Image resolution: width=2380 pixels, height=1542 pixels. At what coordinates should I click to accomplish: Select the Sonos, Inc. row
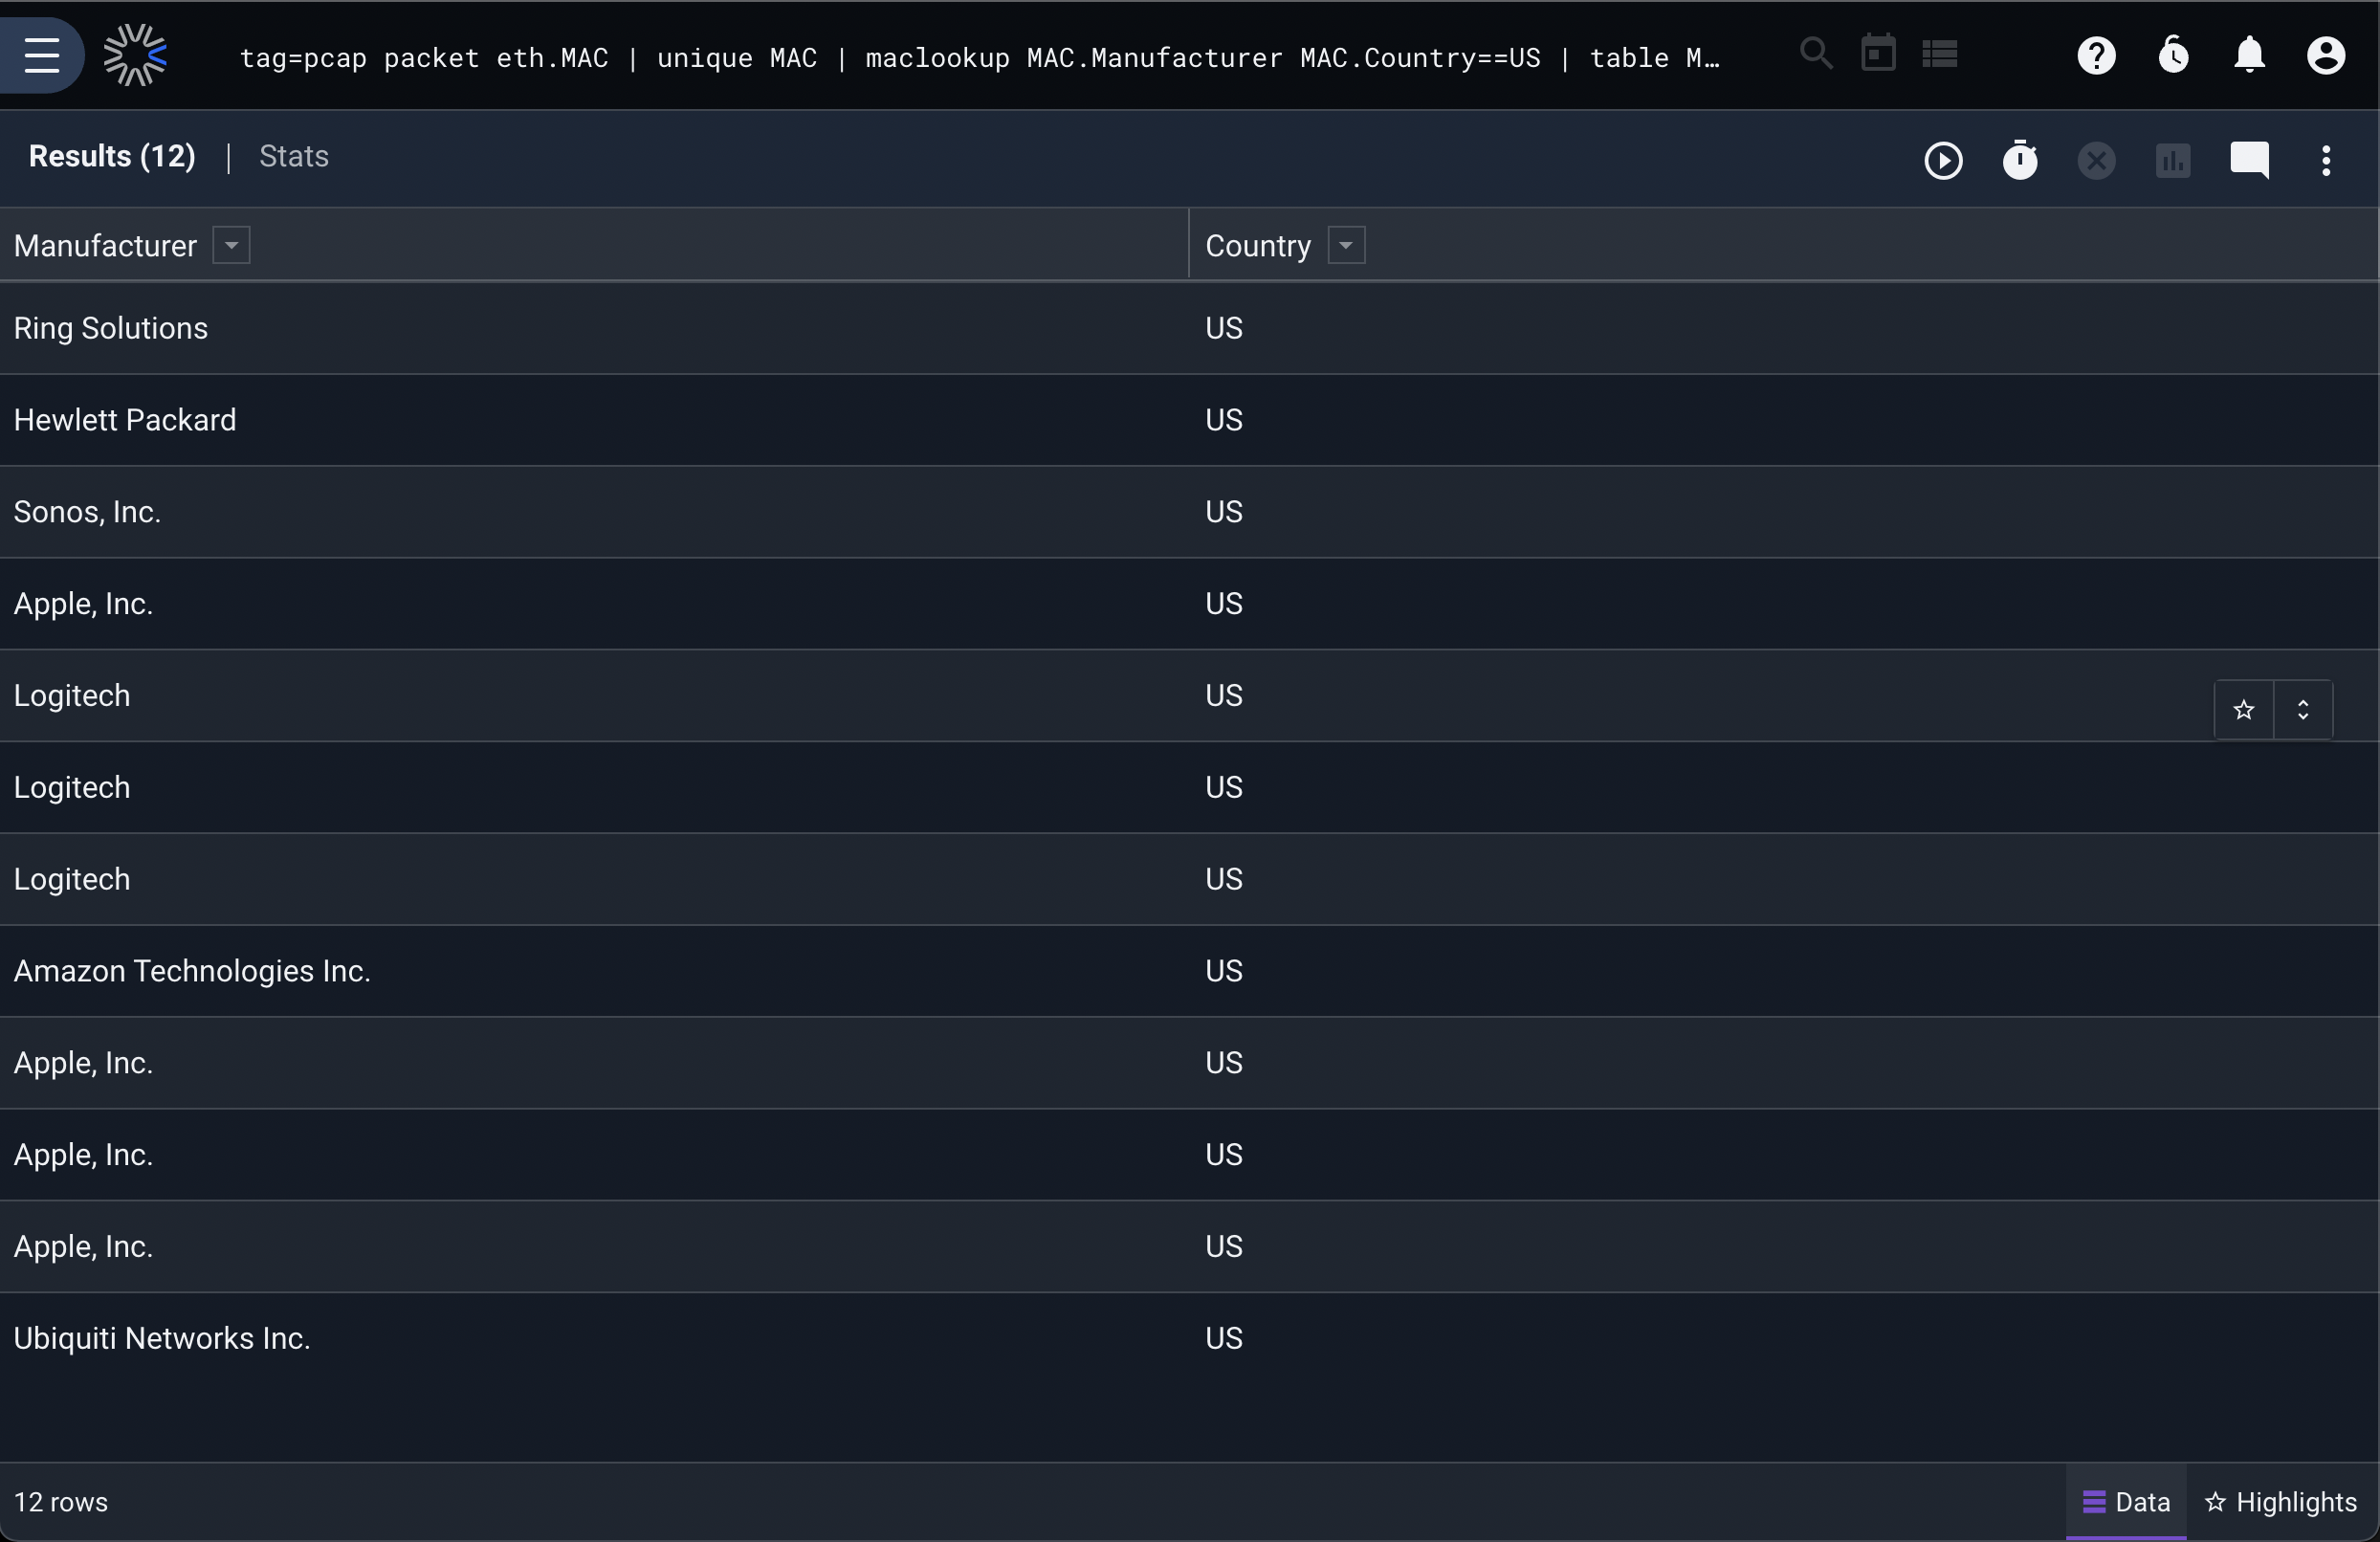coord(1189,512)
